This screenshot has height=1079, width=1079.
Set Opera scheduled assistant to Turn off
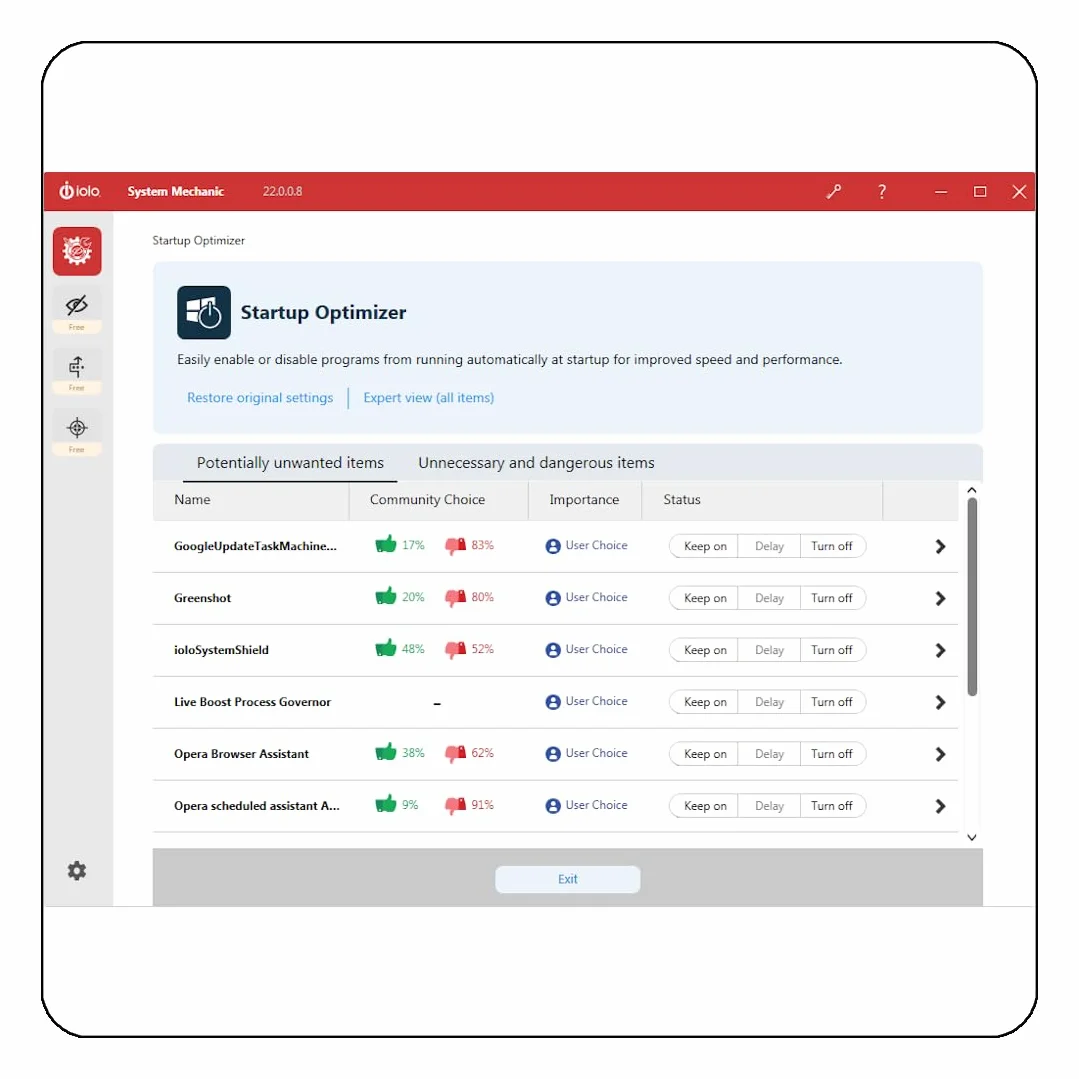tap(832, 806)
